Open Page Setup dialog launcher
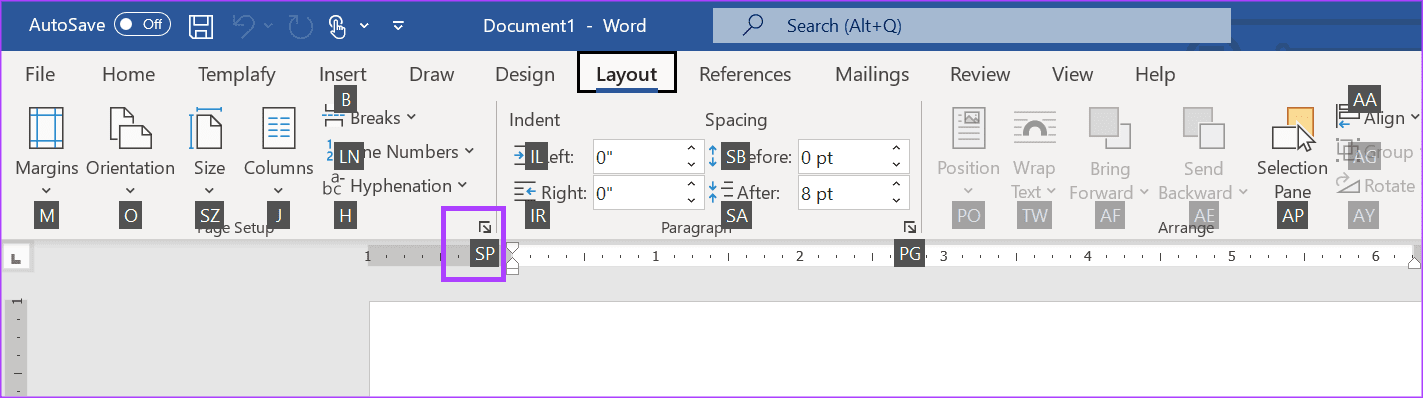Screen dimensions: 1423x398 pos(485,227)
